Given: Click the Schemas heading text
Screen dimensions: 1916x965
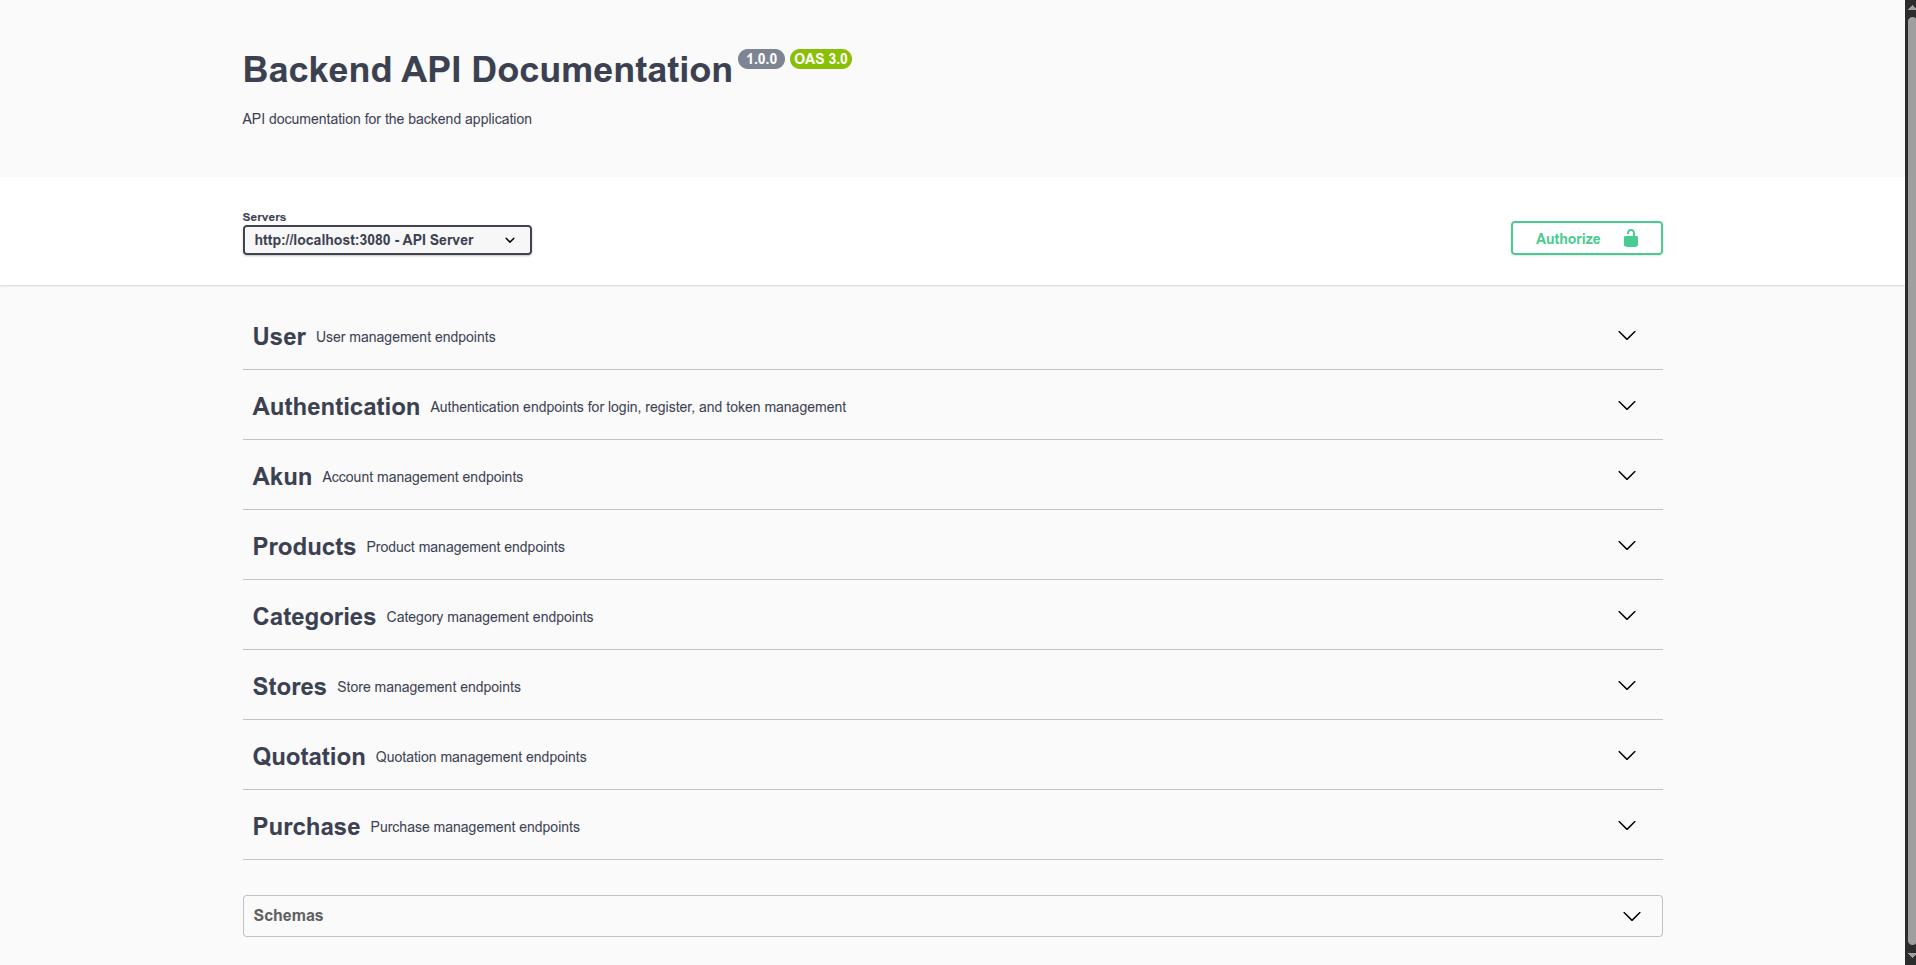Looking at the screenshot, I should point(288,916).
